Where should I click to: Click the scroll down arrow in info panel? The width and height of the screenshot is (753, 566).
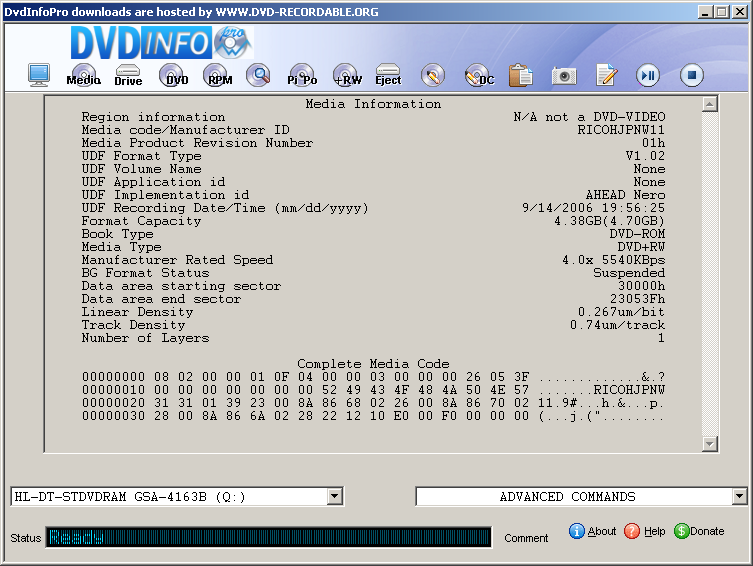(x=709, y=444)
